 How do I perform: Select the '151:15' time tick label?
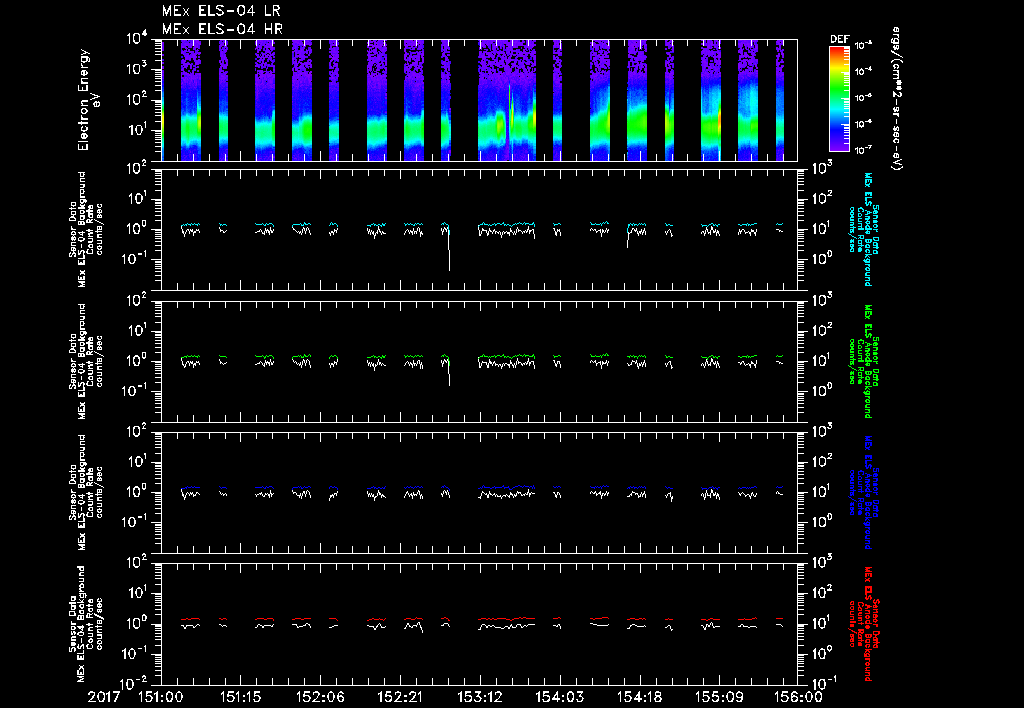pyautogui.click(x=240, y=698)
